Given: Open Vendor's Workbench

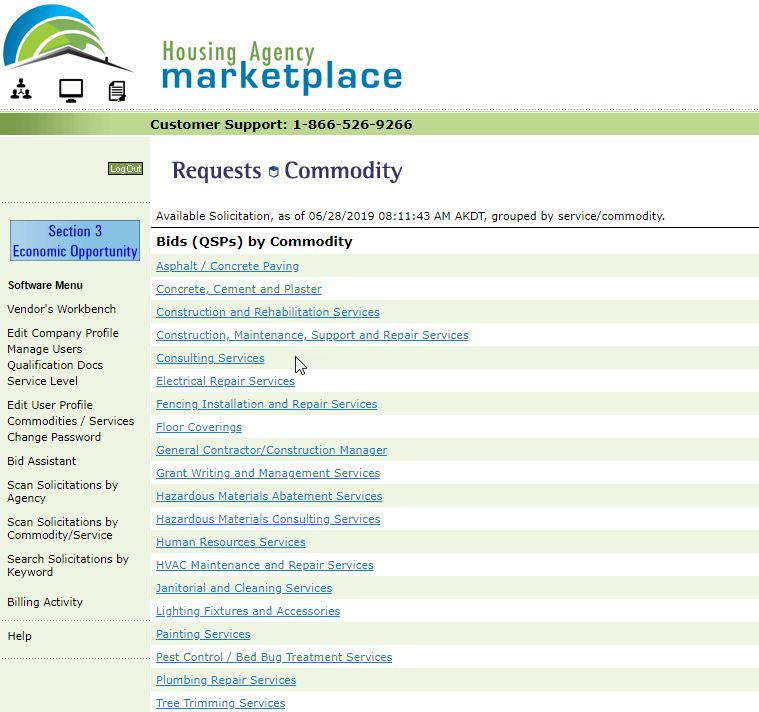Looking at the screenshot, I should 61,309.
